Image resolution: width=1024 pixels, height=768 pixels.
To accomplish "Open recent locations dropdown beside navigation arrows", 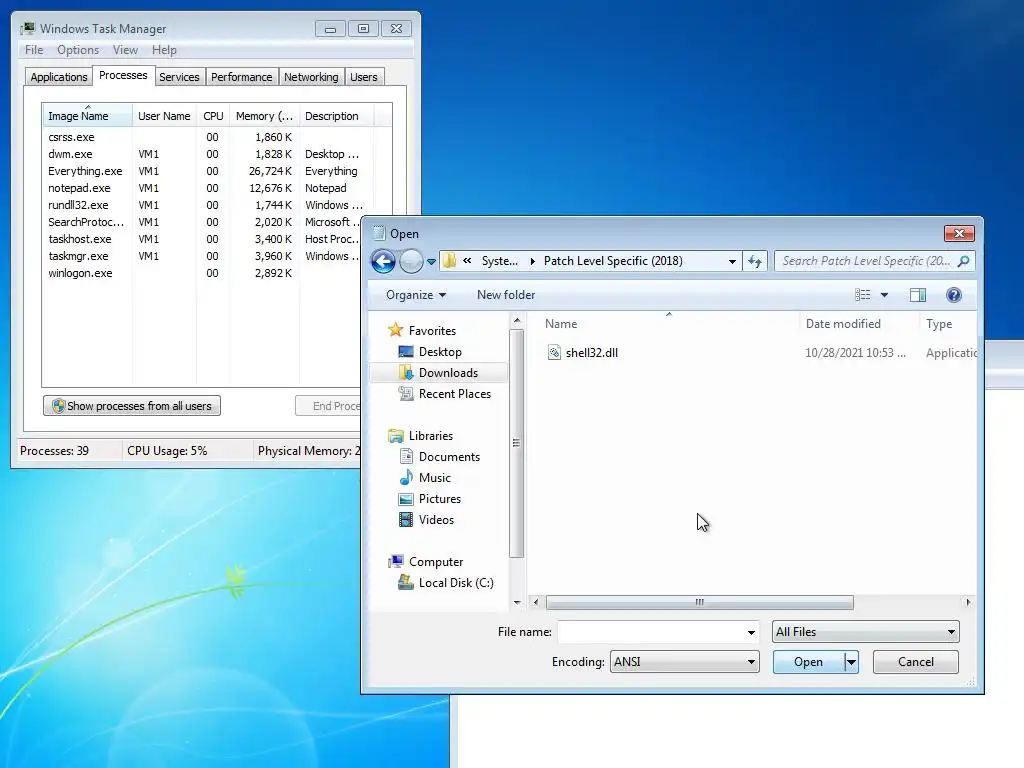I will 431,262.
